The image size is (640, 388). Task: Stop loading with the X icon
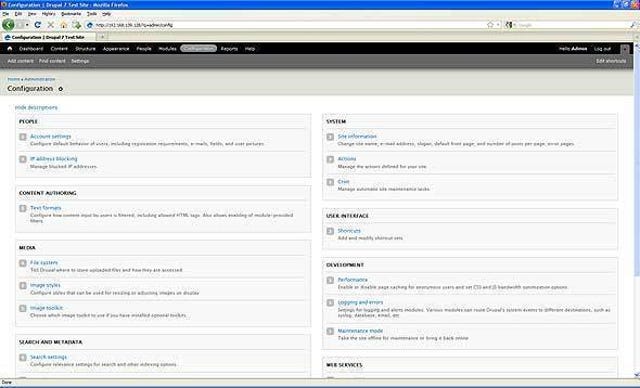[51, 25]
